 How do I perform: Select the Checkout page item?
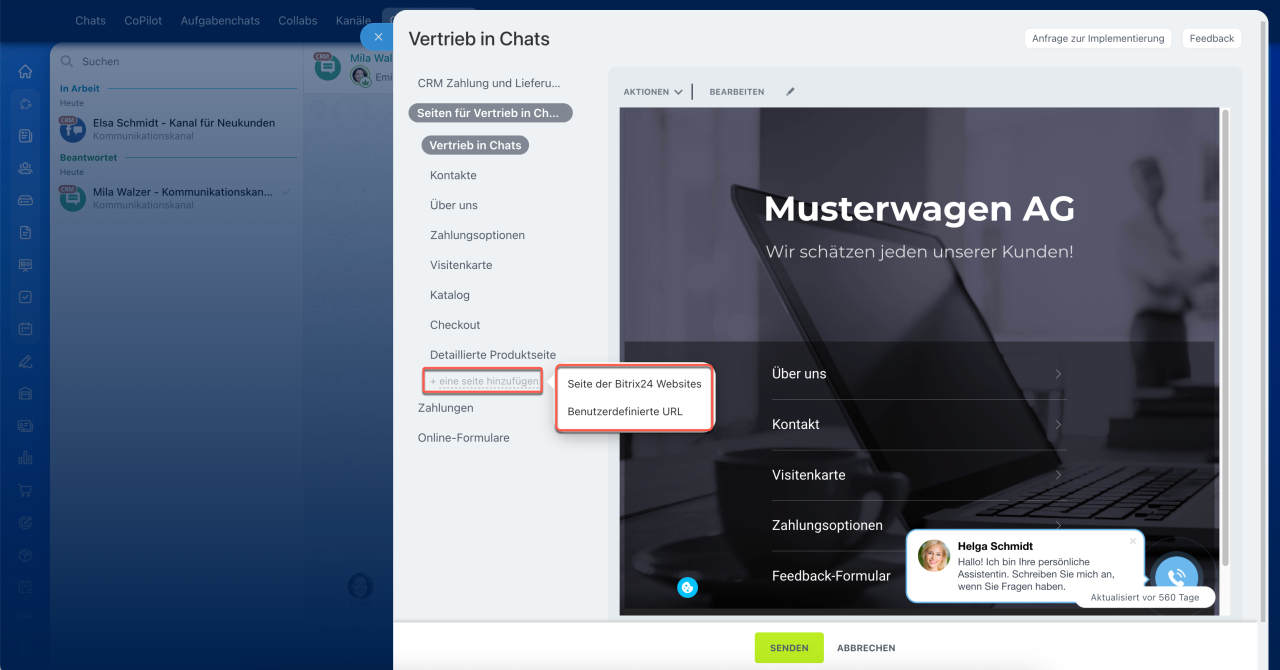(455, 325)
